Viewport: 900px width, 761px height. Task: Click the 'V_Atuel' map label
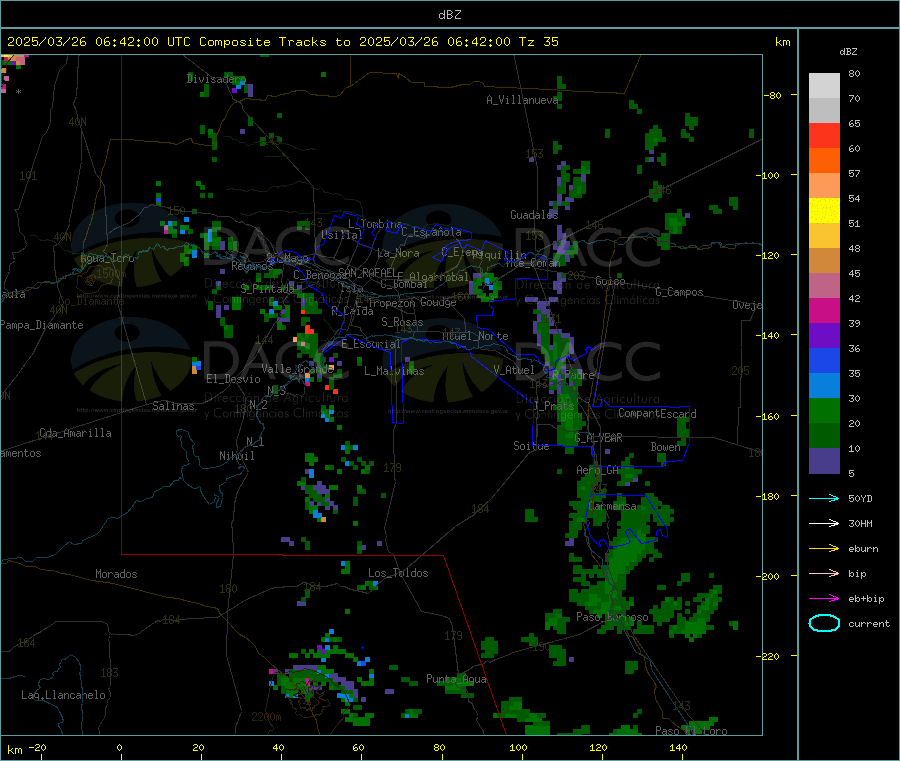(514, 370)
